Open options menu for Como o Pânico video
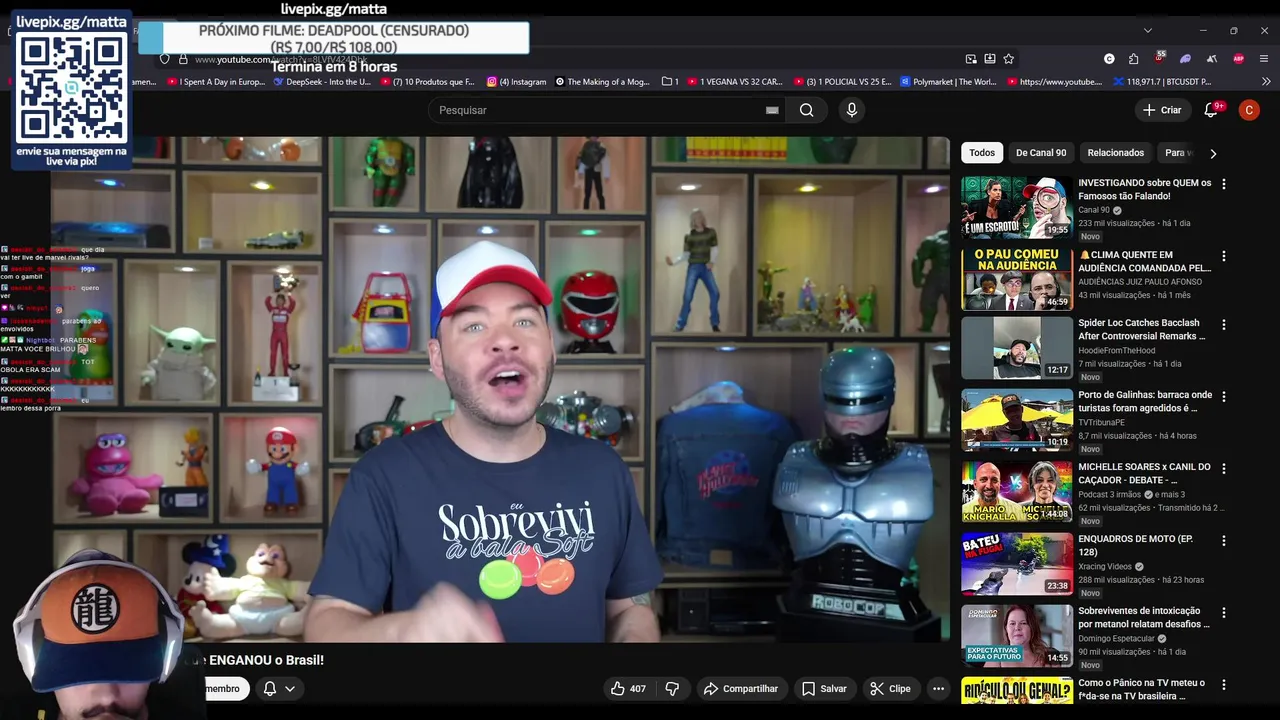 coord(1224,684)
